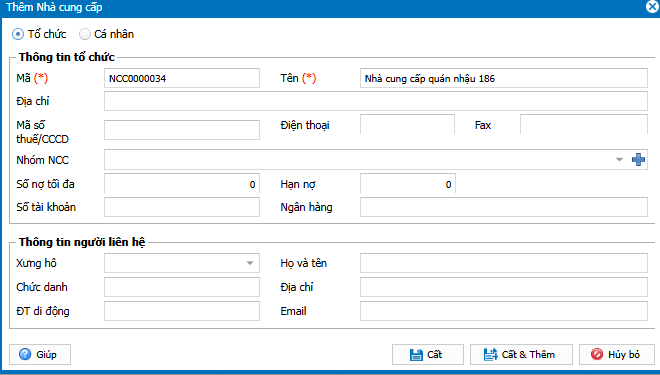Focus the Tên supplier name field

click(x=504, y=78)
